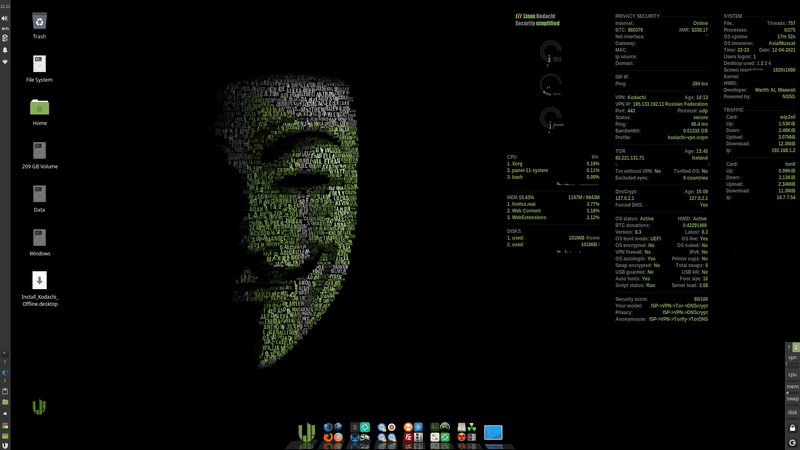Open the clipboard manager panel icon

point(5,38)
